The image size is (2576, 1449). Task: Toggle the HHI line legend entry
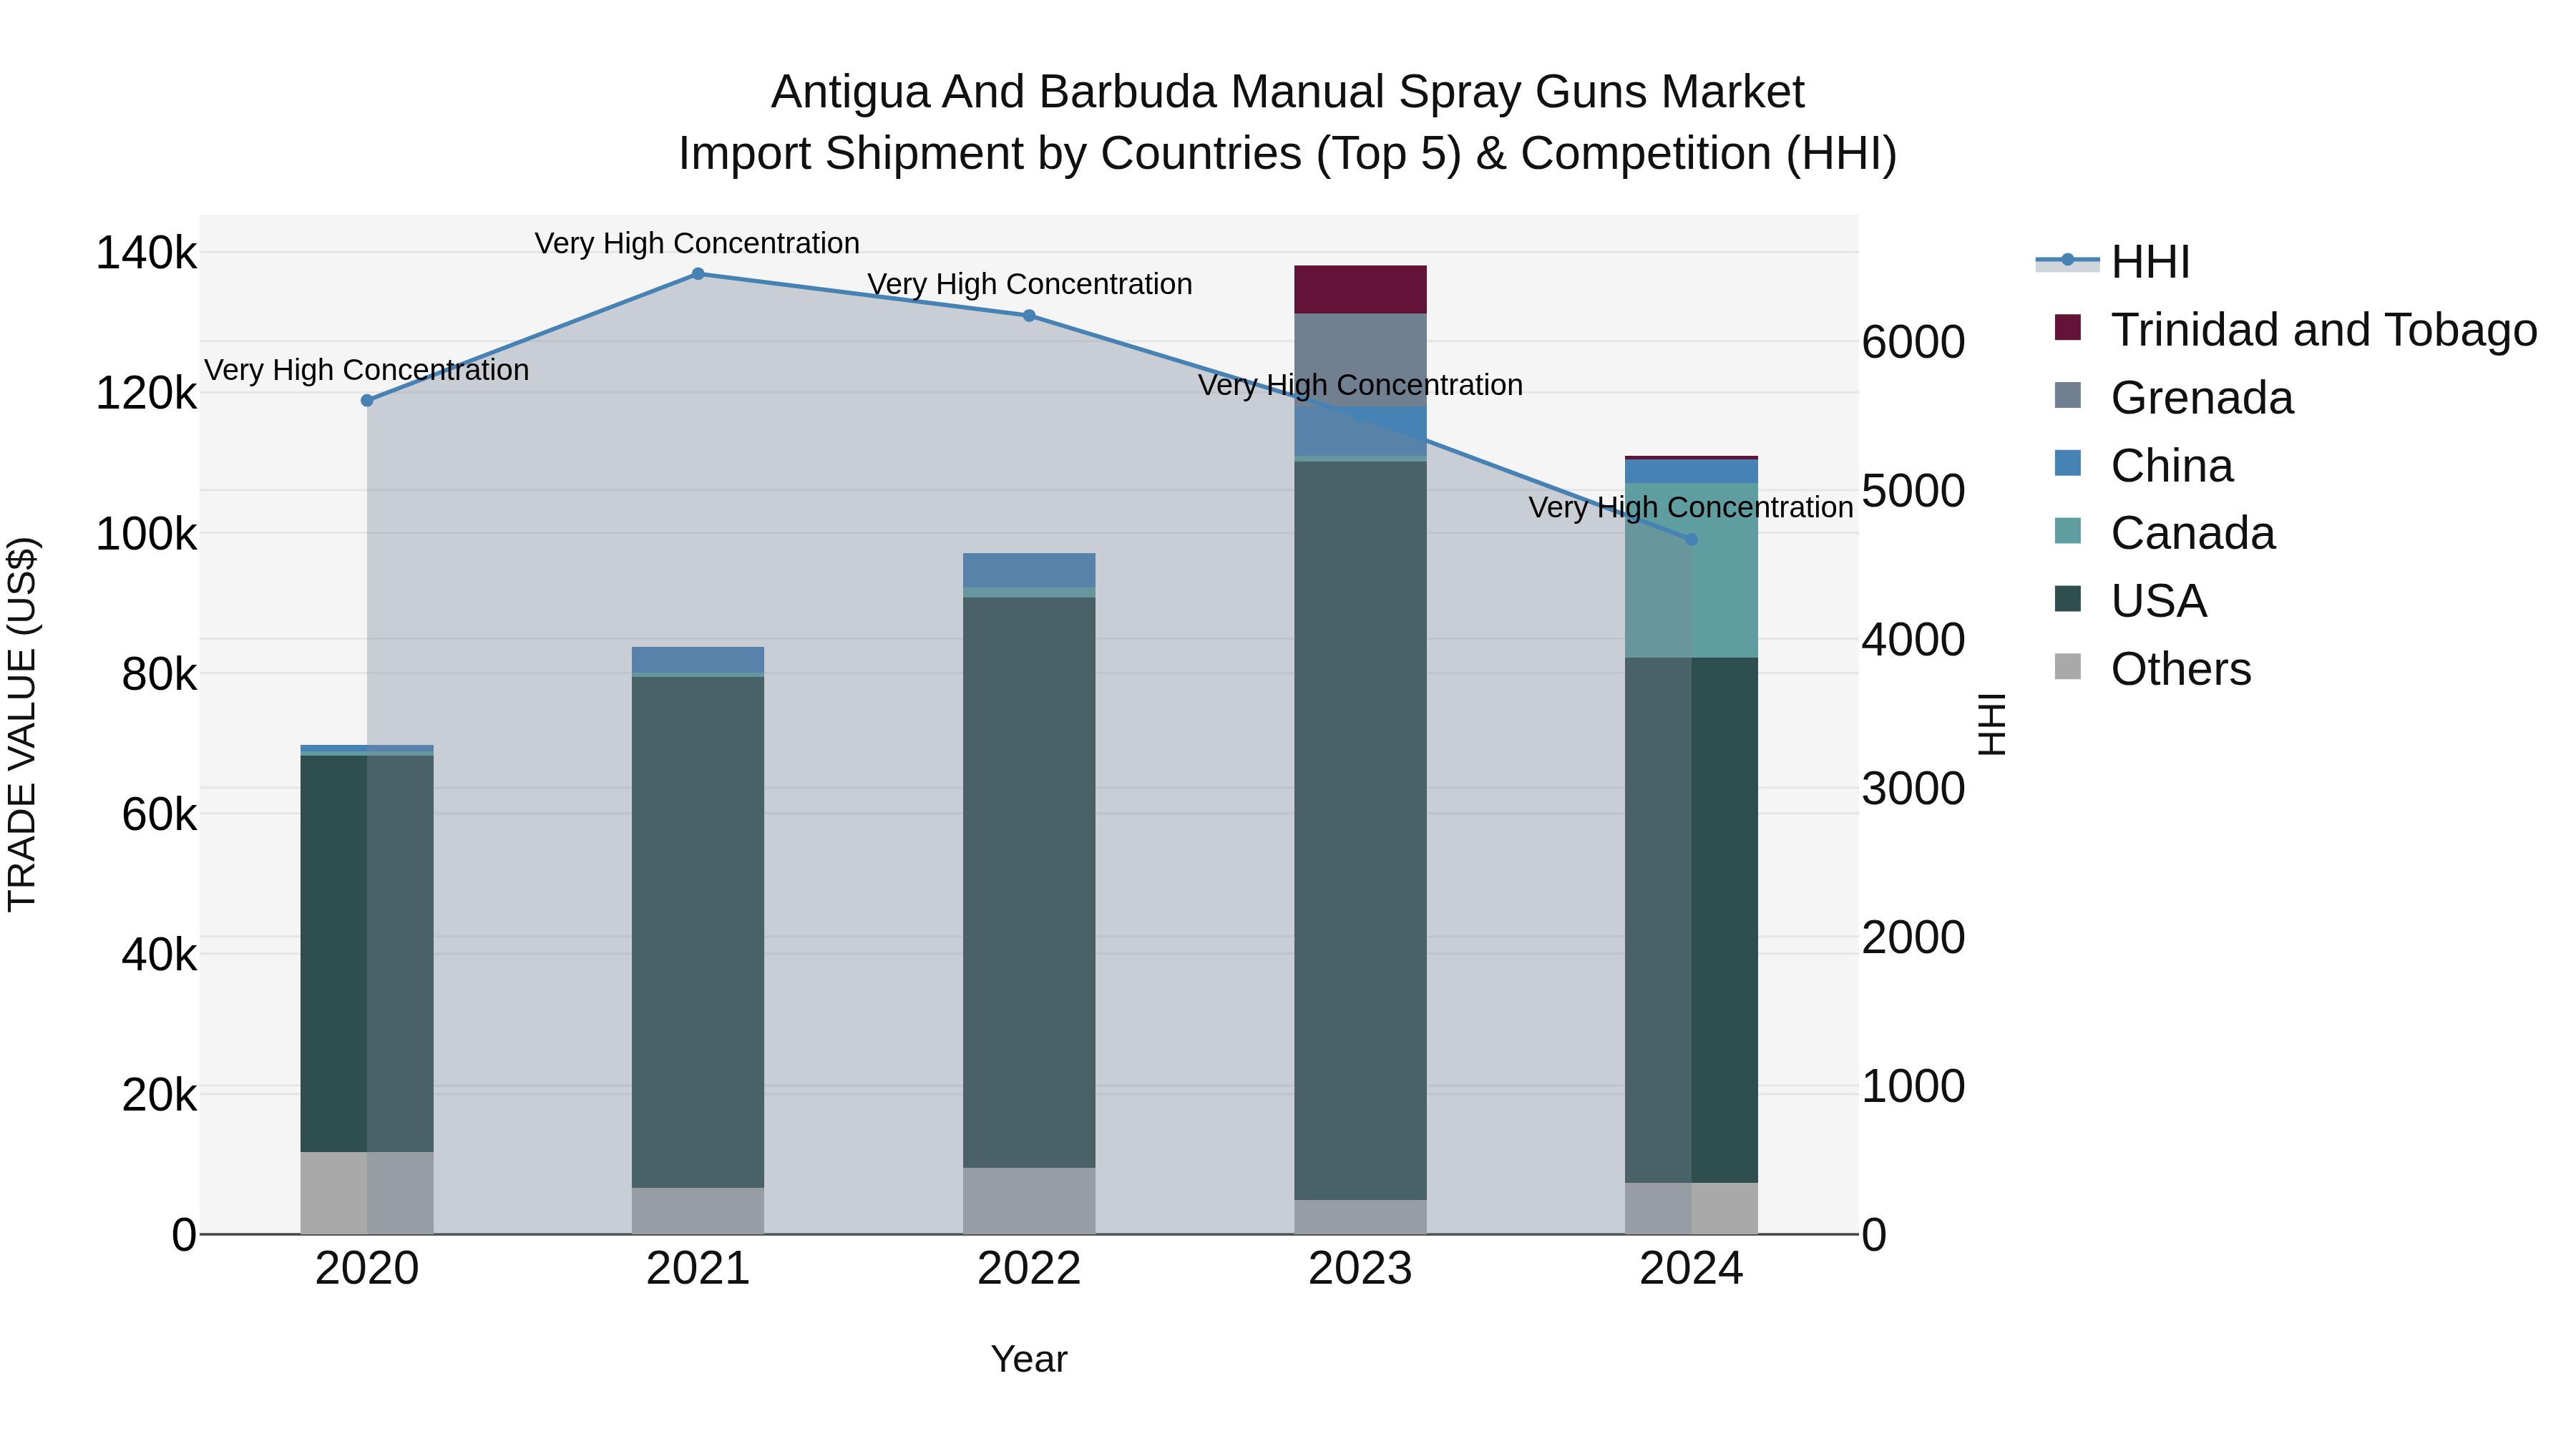pyautogui.click(x=2113, y=262)
